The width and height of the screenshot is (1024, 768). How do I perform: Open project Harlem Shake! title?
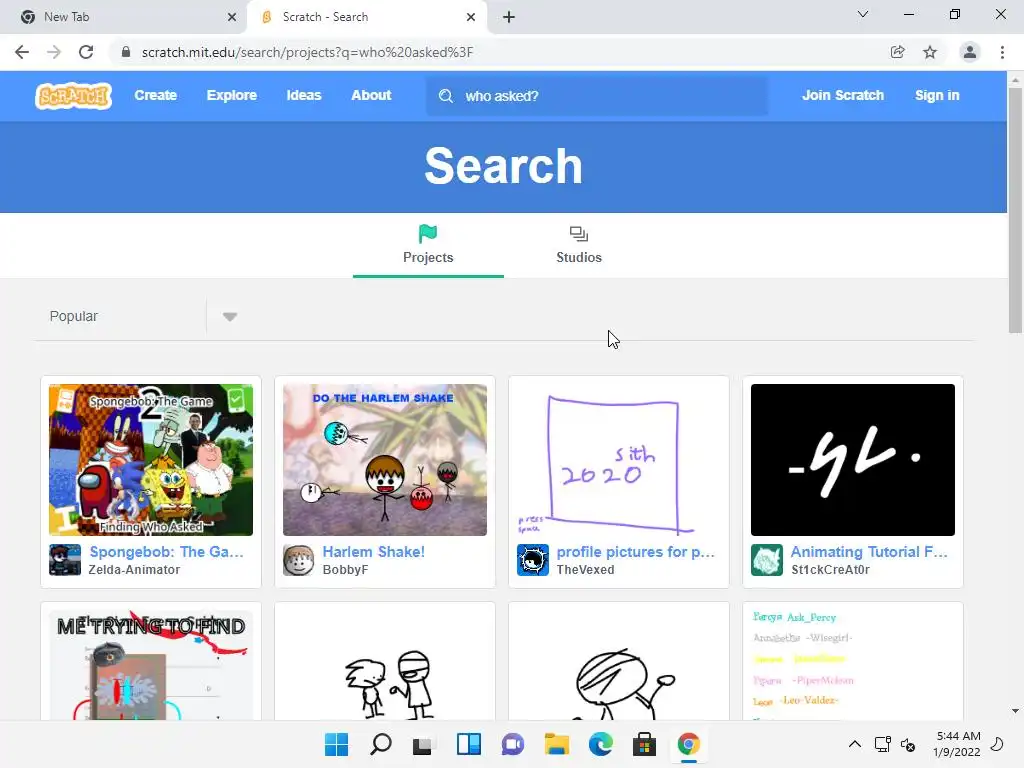coord(374,552)
